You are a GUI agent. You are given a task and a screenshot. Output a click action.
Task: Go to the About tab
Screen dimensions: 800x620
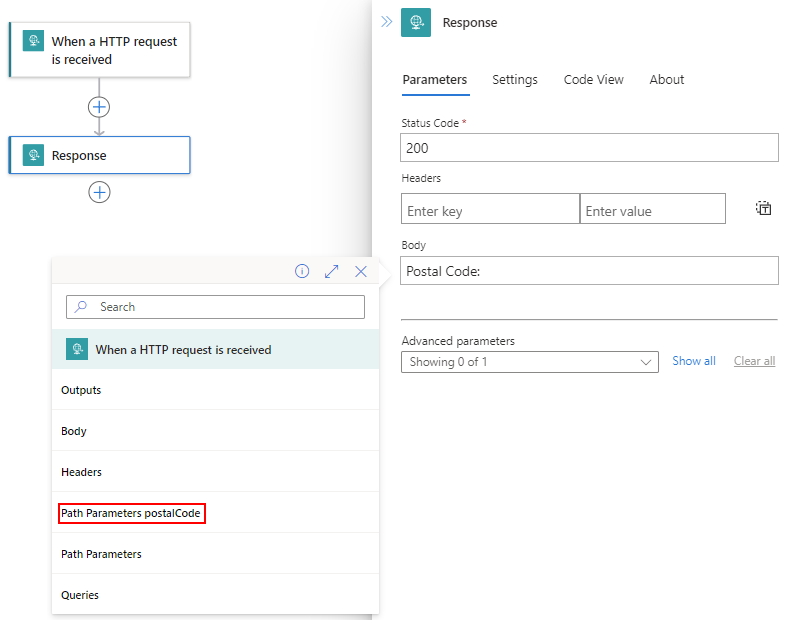click(x=667, y=80)
